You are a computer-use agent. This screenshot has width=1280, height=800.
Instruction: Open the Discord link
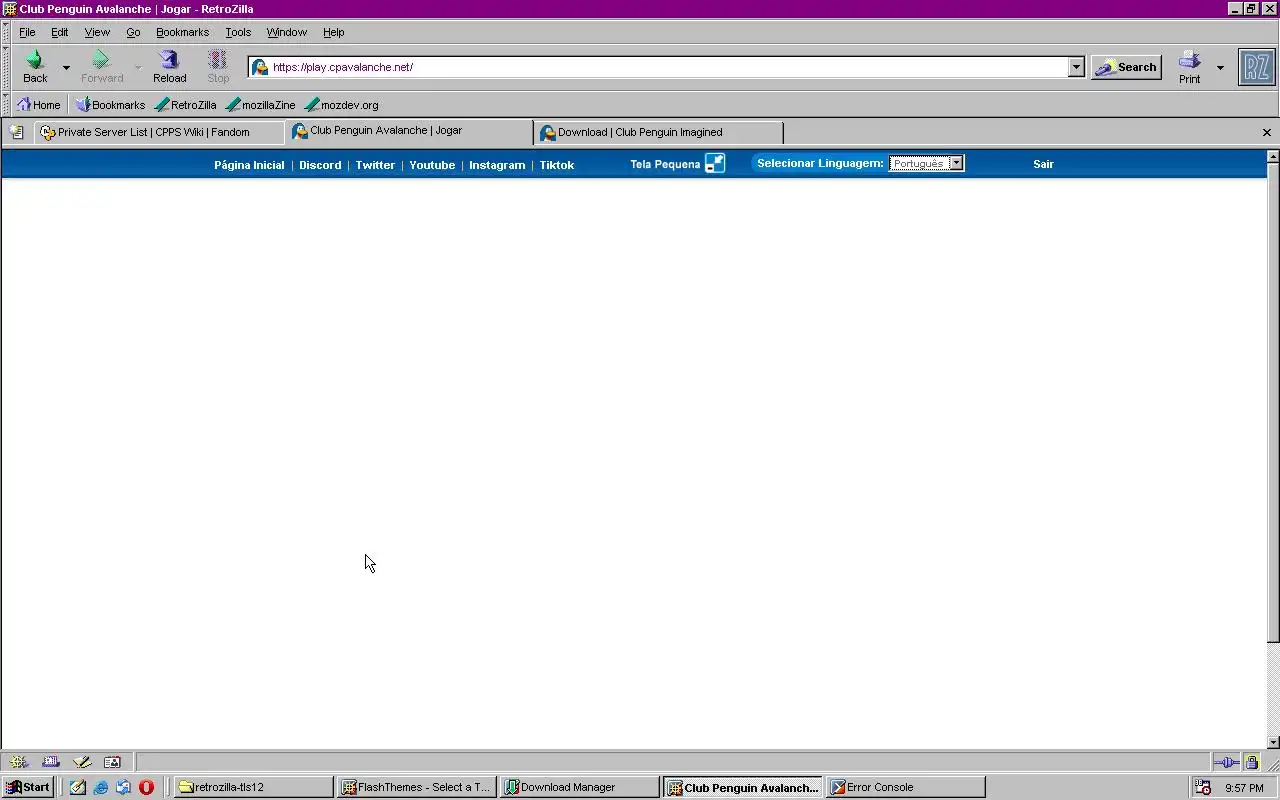pos(320,165)
